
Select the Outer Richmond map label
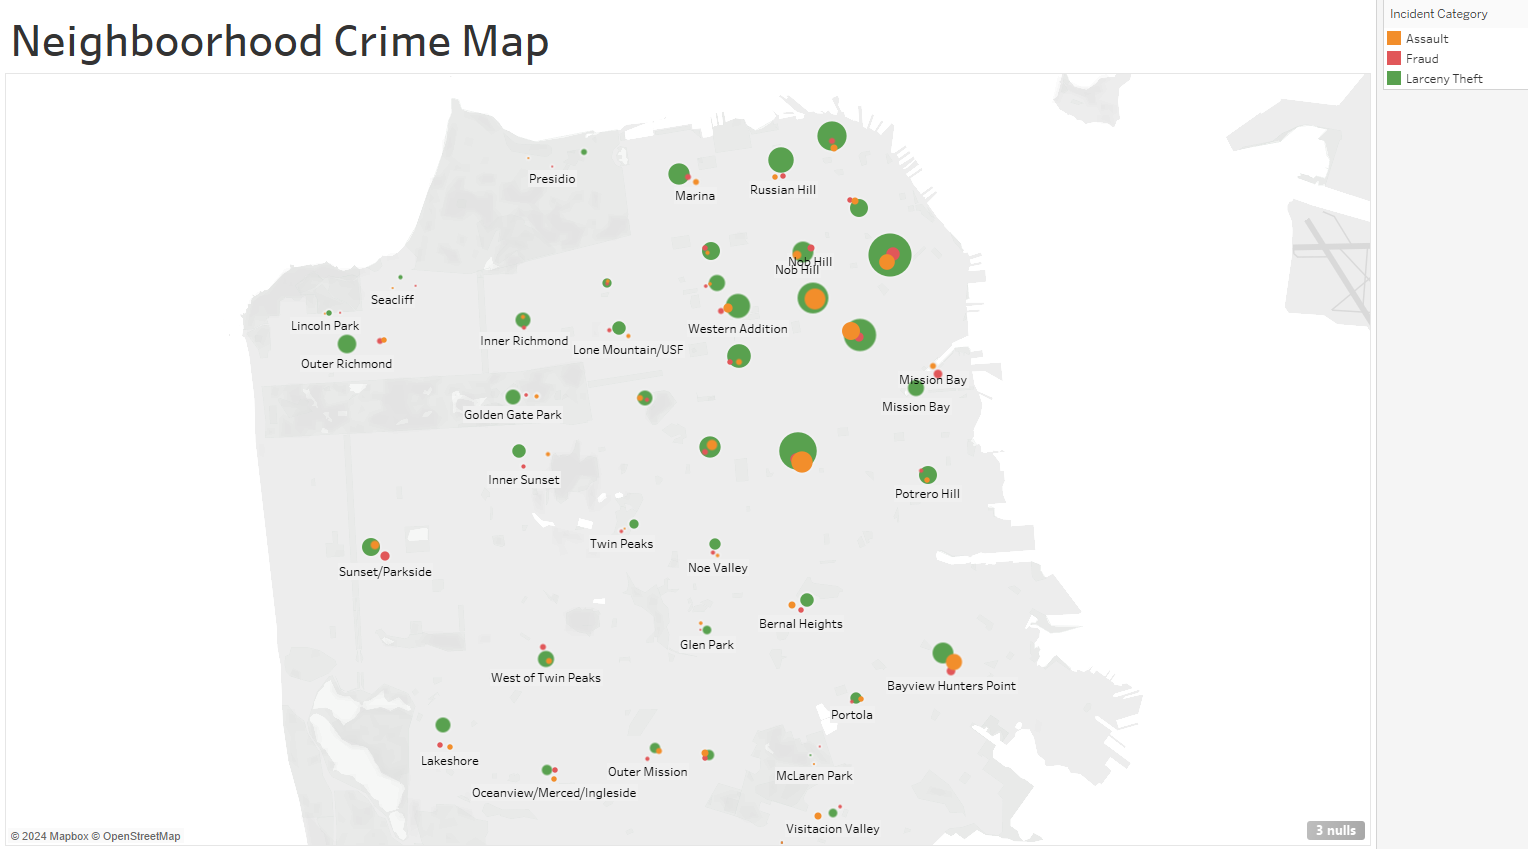click(346, 364)
